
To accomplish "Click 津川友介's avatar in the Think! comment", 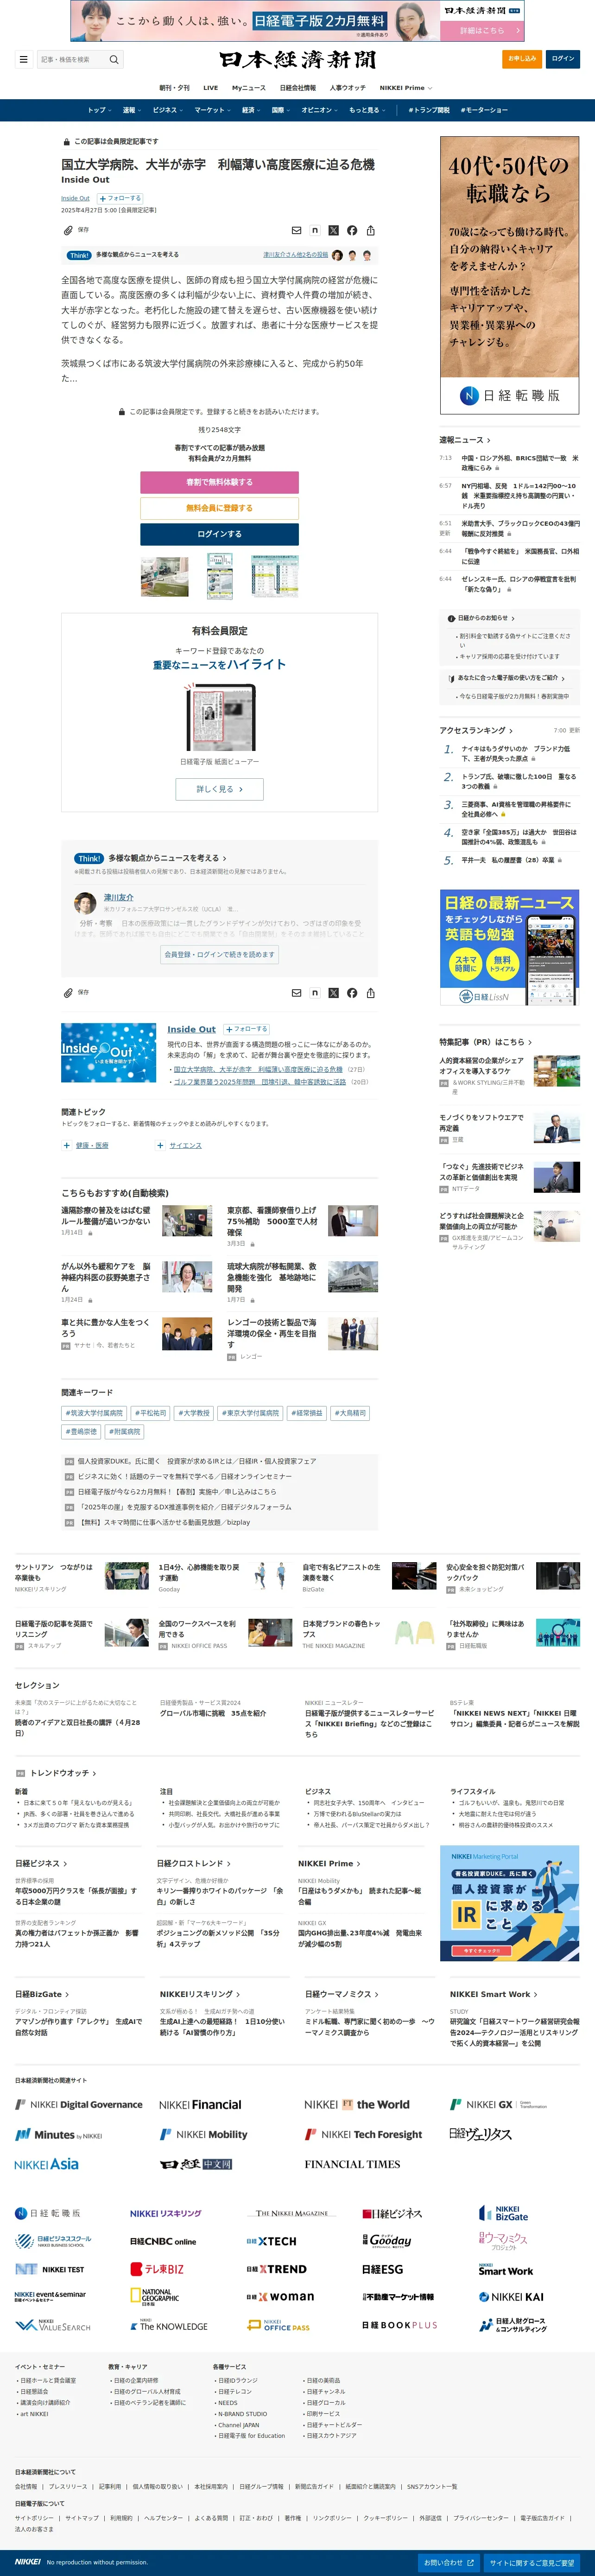I will coord(85,903).
